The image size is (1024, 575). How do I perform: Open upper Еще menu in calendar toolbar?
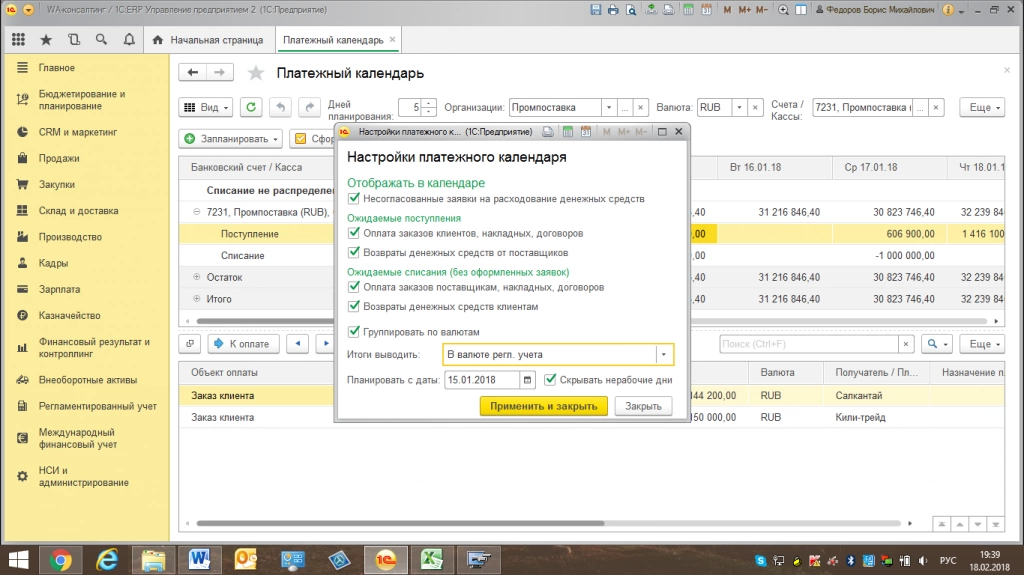[982, 107]
